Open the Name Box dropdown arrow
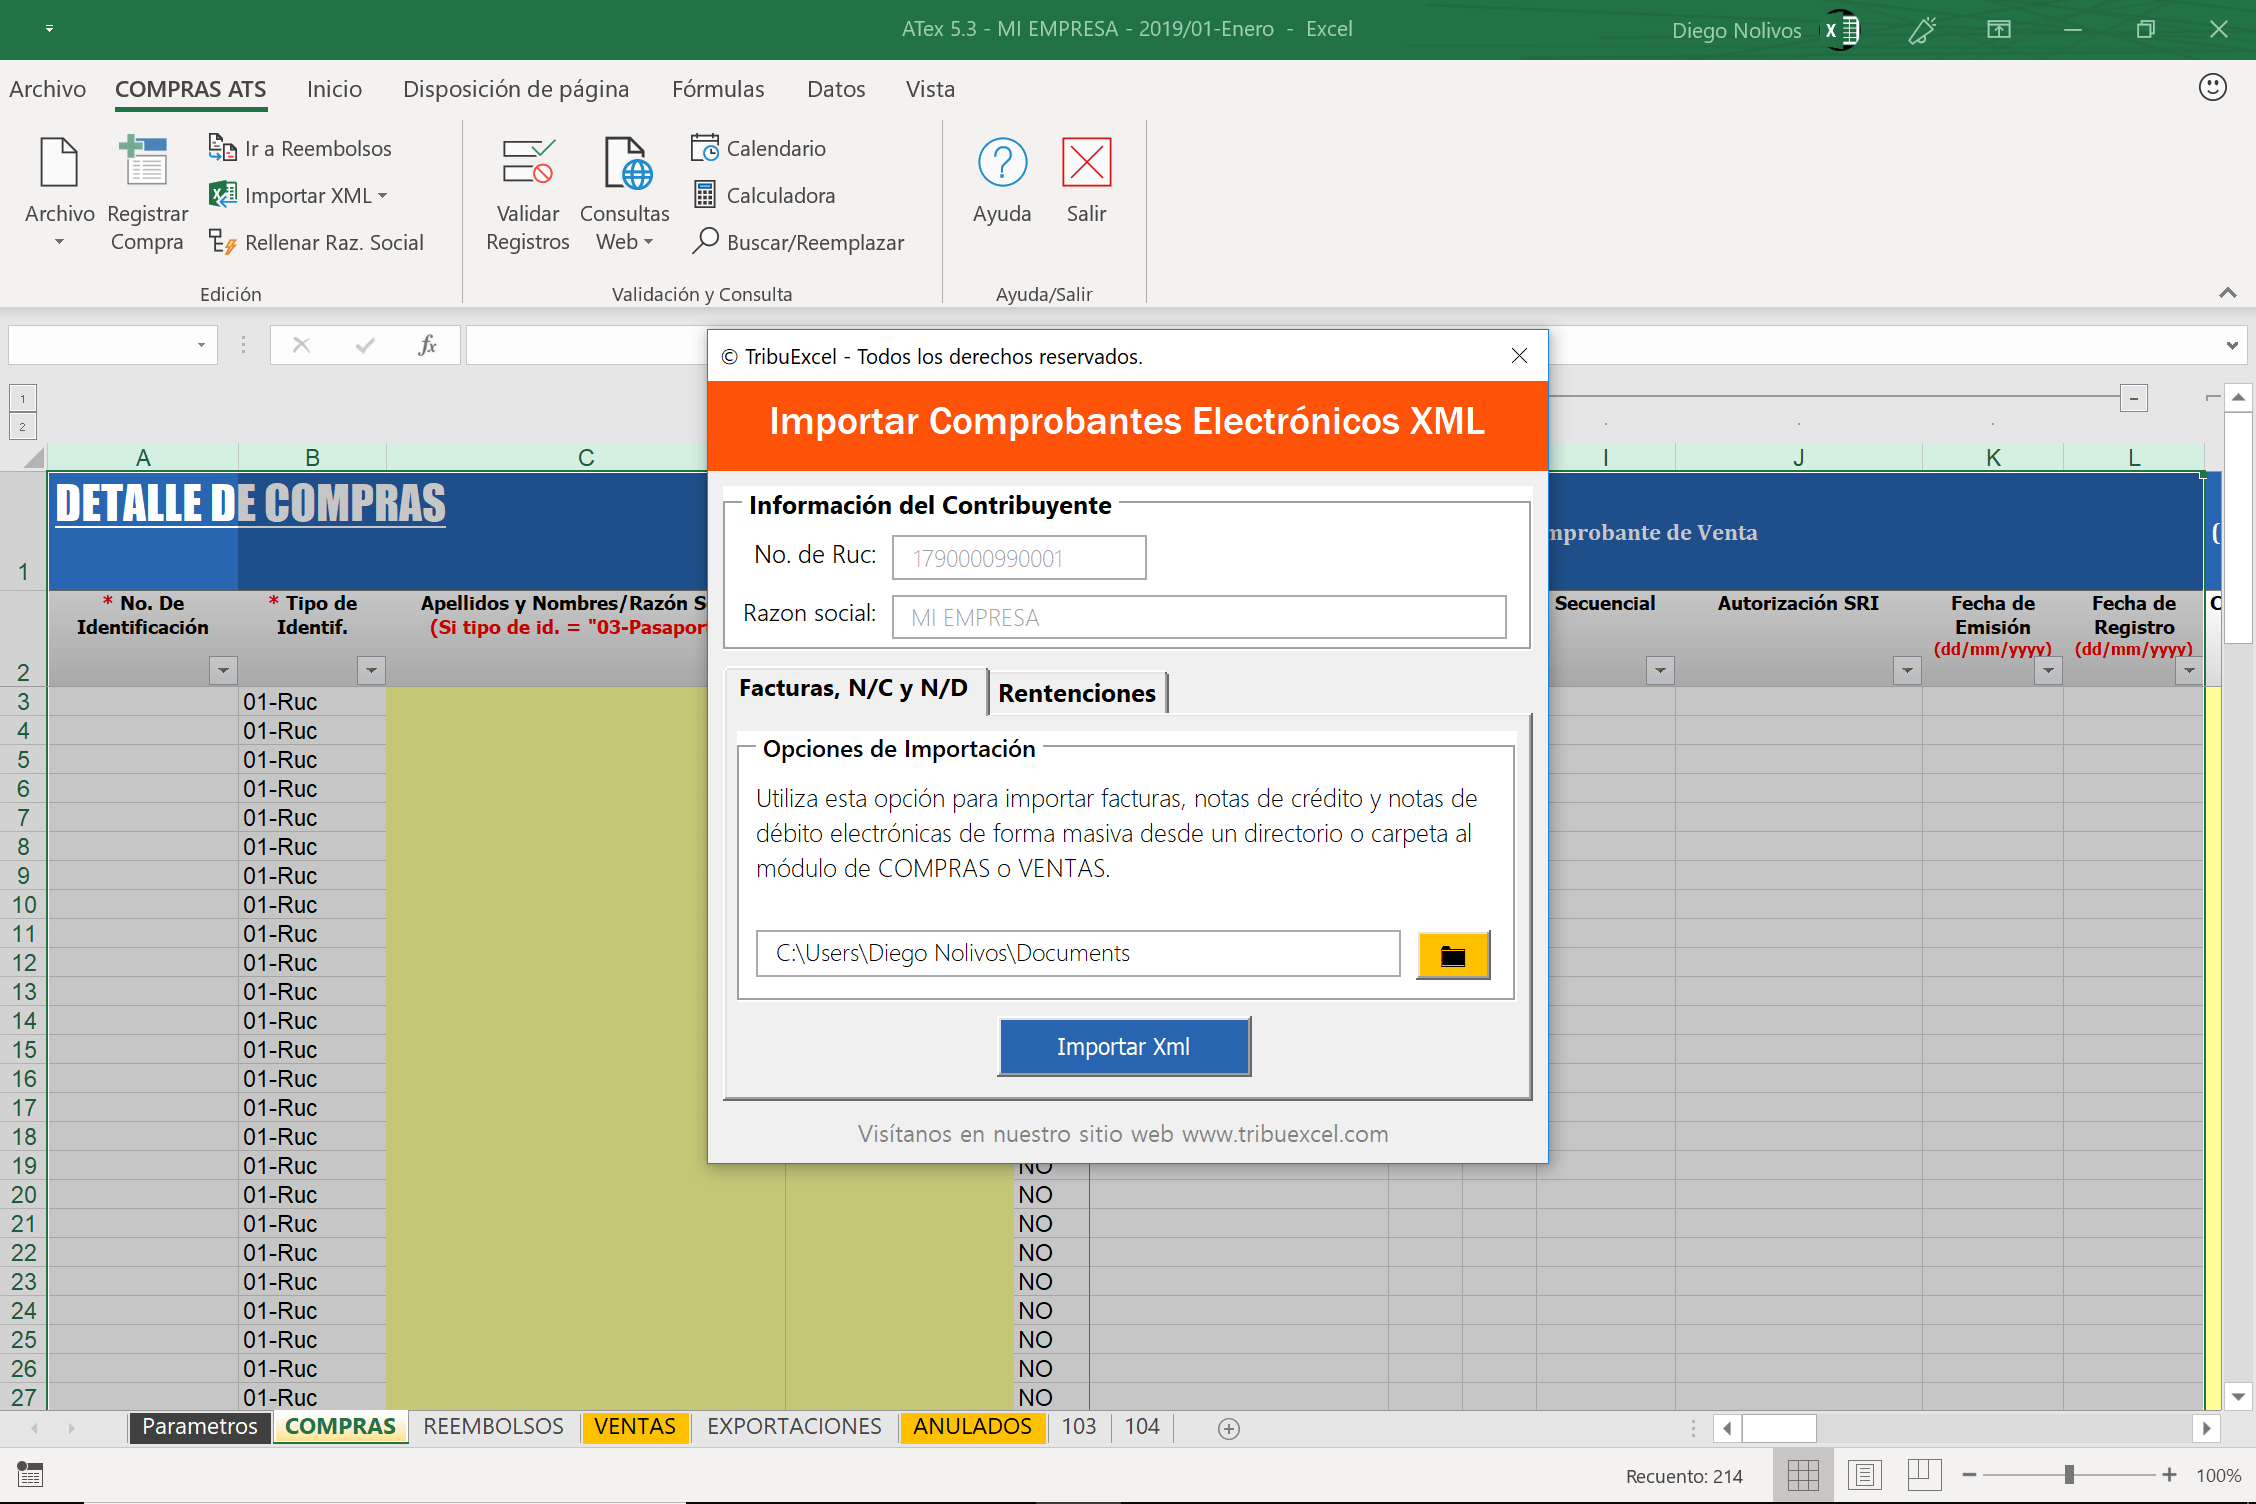The image size is (2256, 1504). click(201, 345)
